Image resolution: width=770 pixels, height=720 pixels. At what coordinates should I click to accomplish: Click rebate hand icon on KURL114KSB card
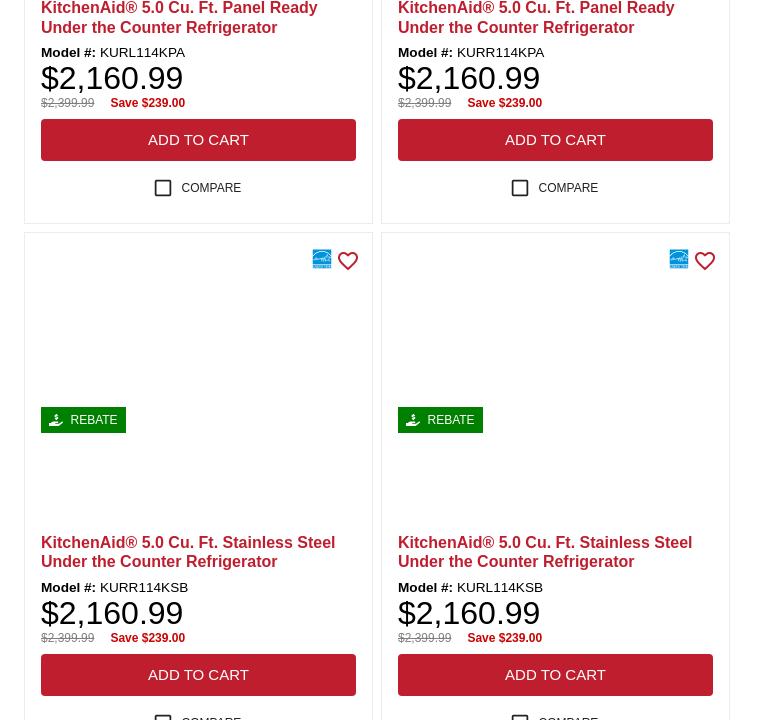[x=413, y=420]
